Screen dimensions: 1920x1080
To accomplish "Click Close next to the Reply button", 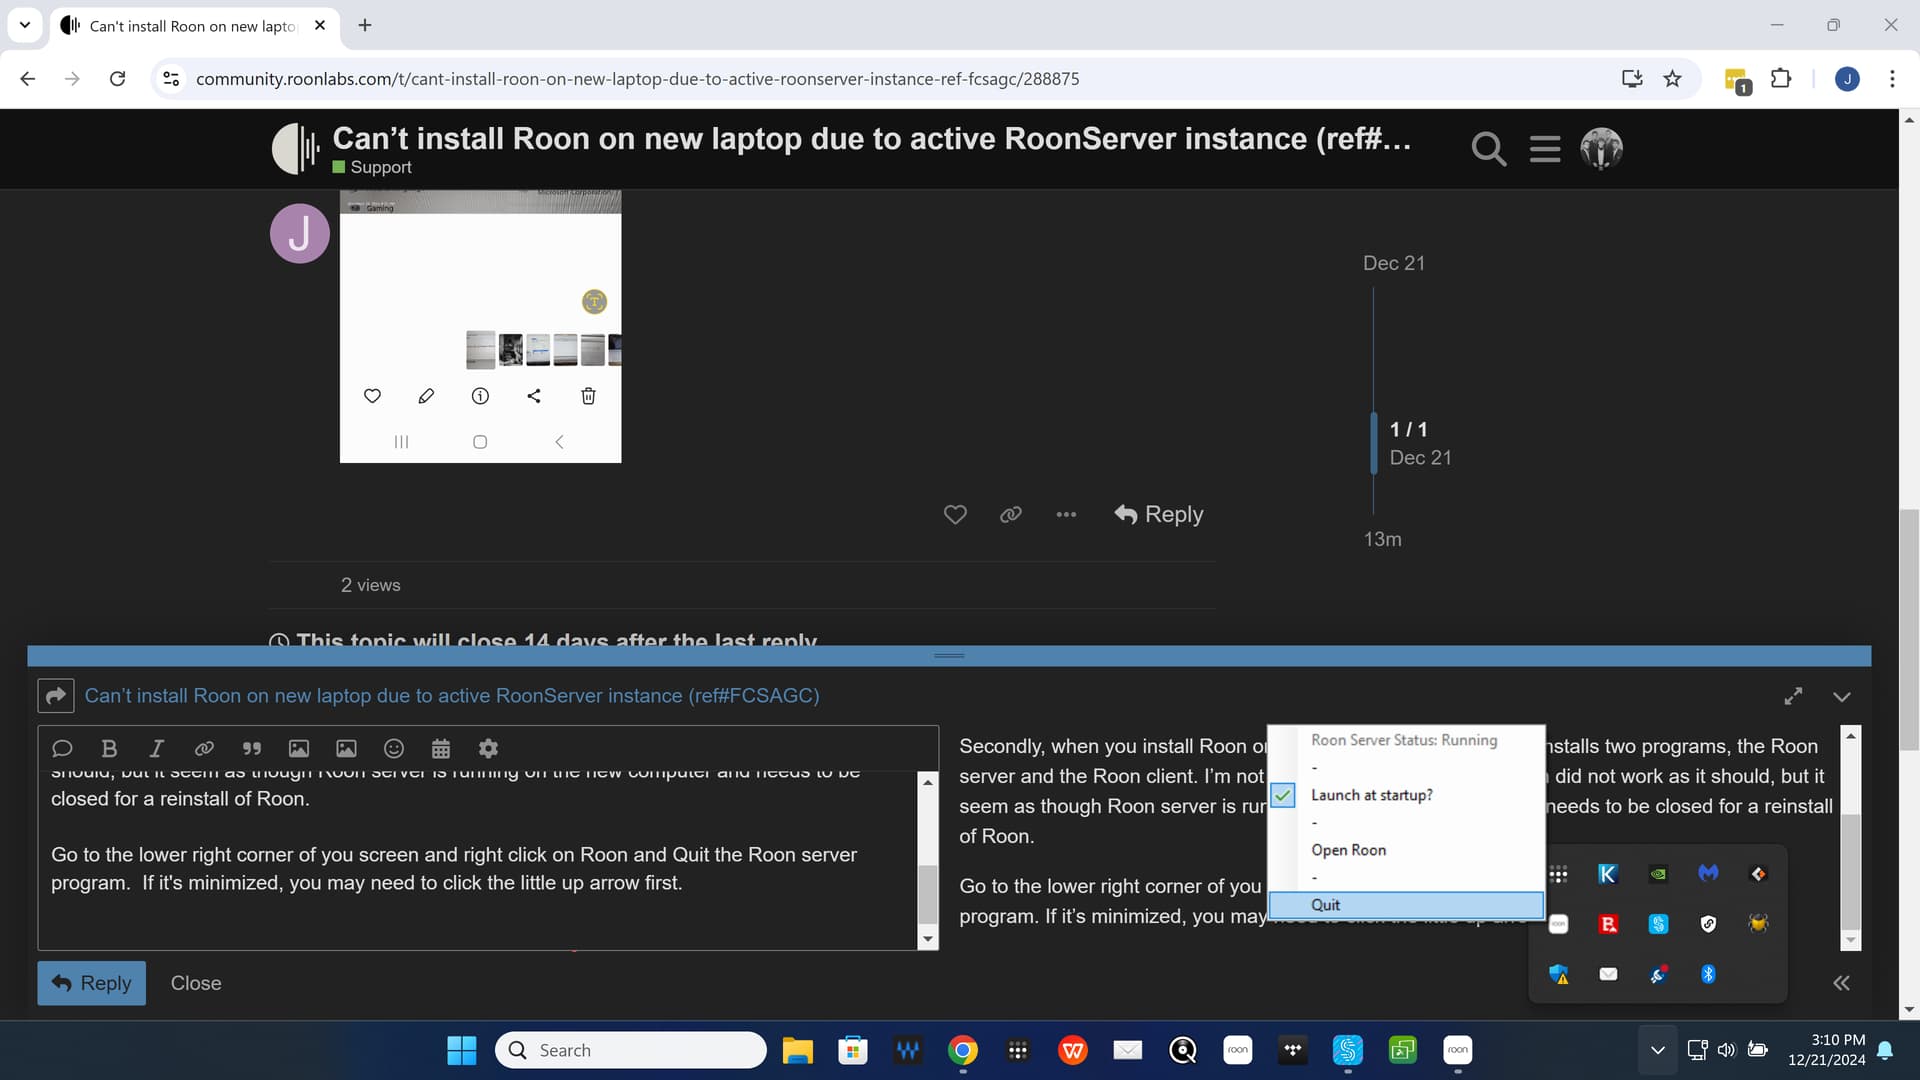I will 196,983.
